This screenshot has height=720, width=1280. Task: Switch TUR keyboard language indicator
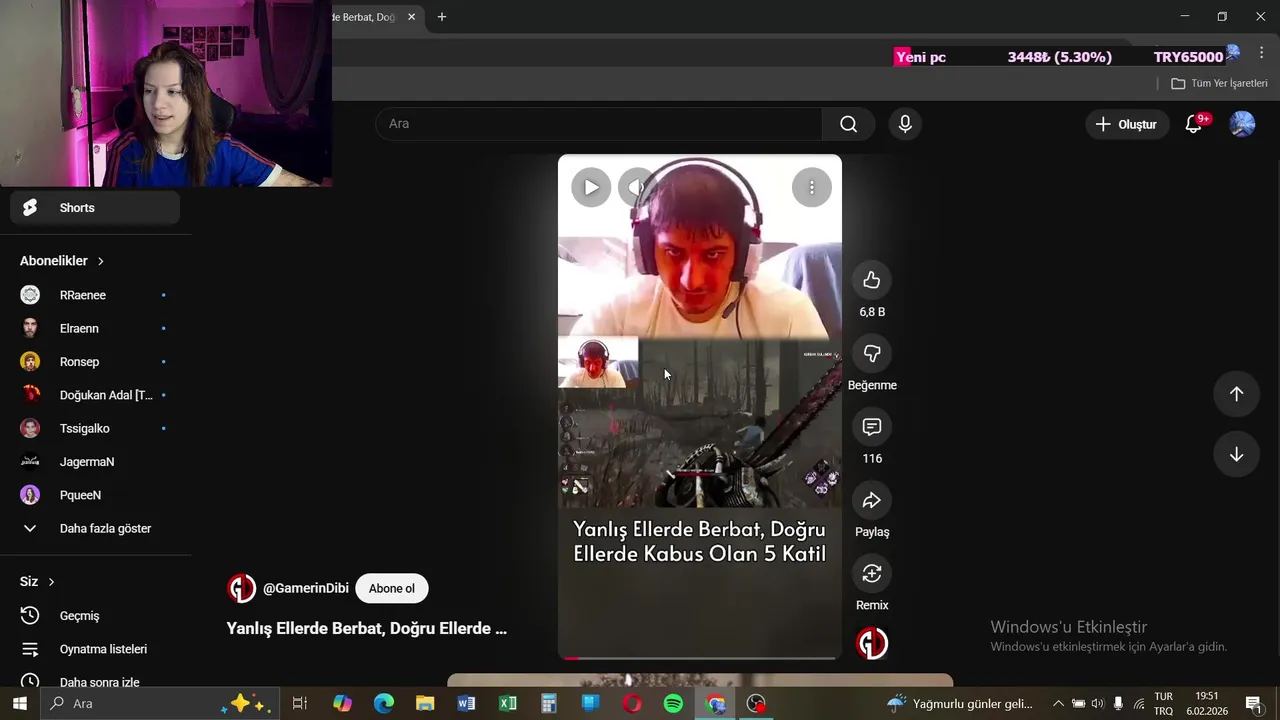click(x=1163, y=704)
